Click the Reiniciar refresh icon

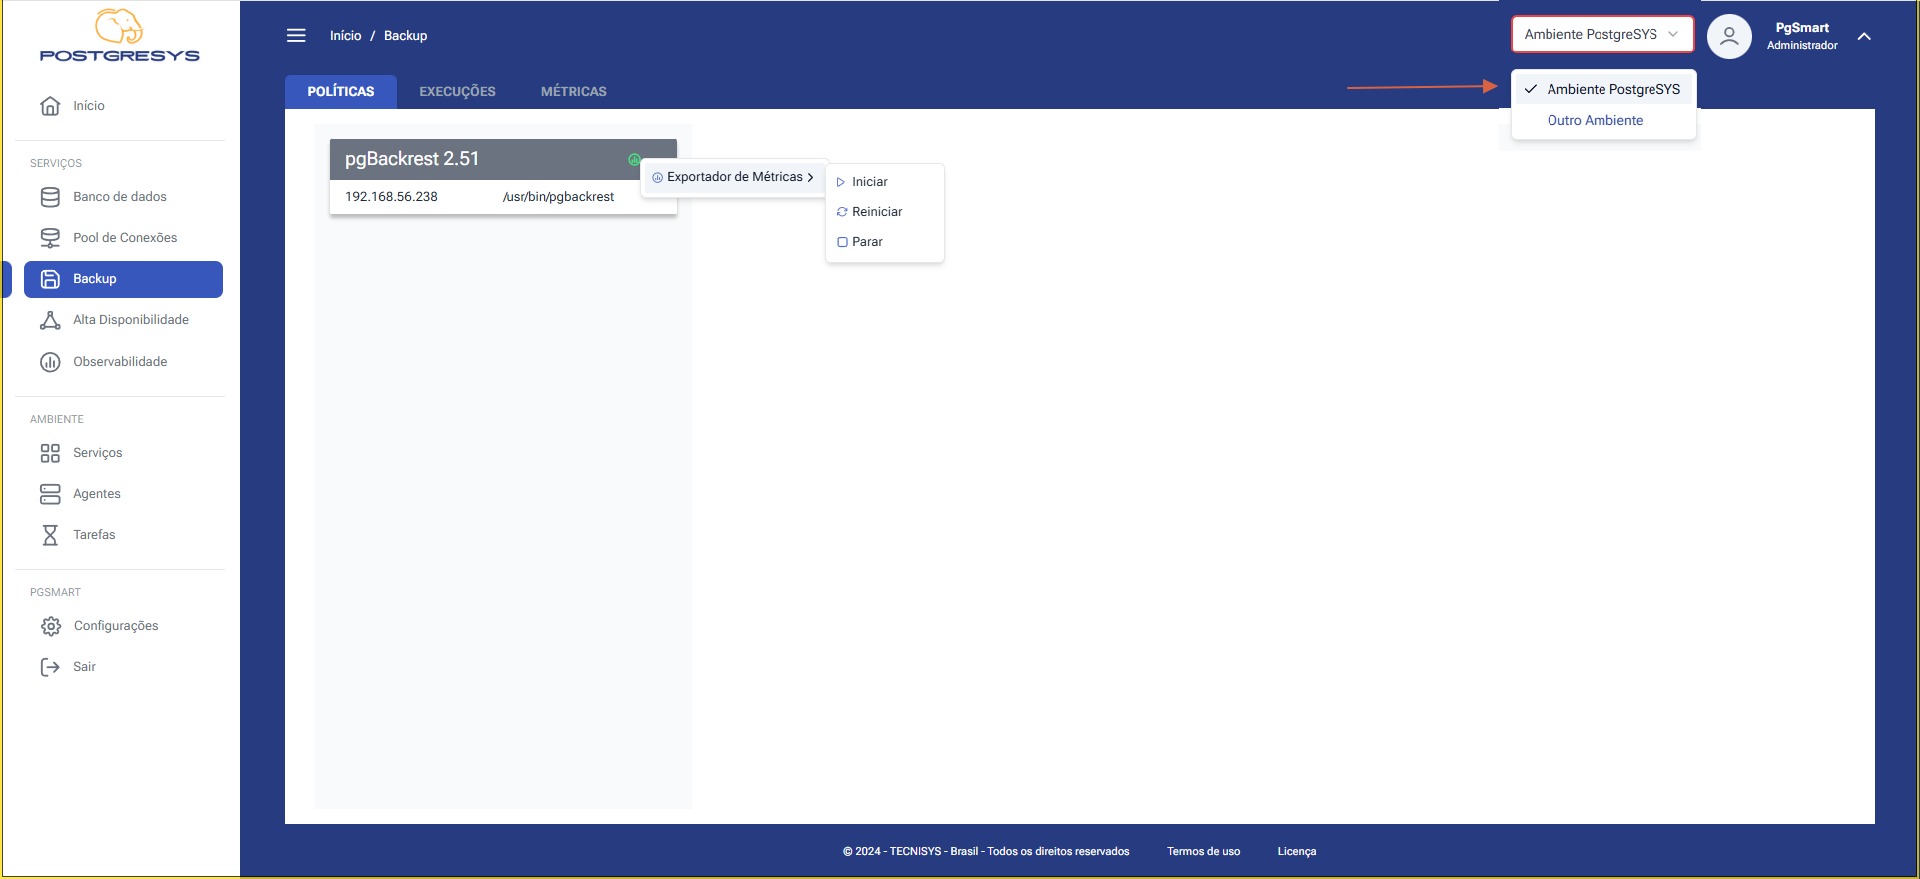[842, 212]
